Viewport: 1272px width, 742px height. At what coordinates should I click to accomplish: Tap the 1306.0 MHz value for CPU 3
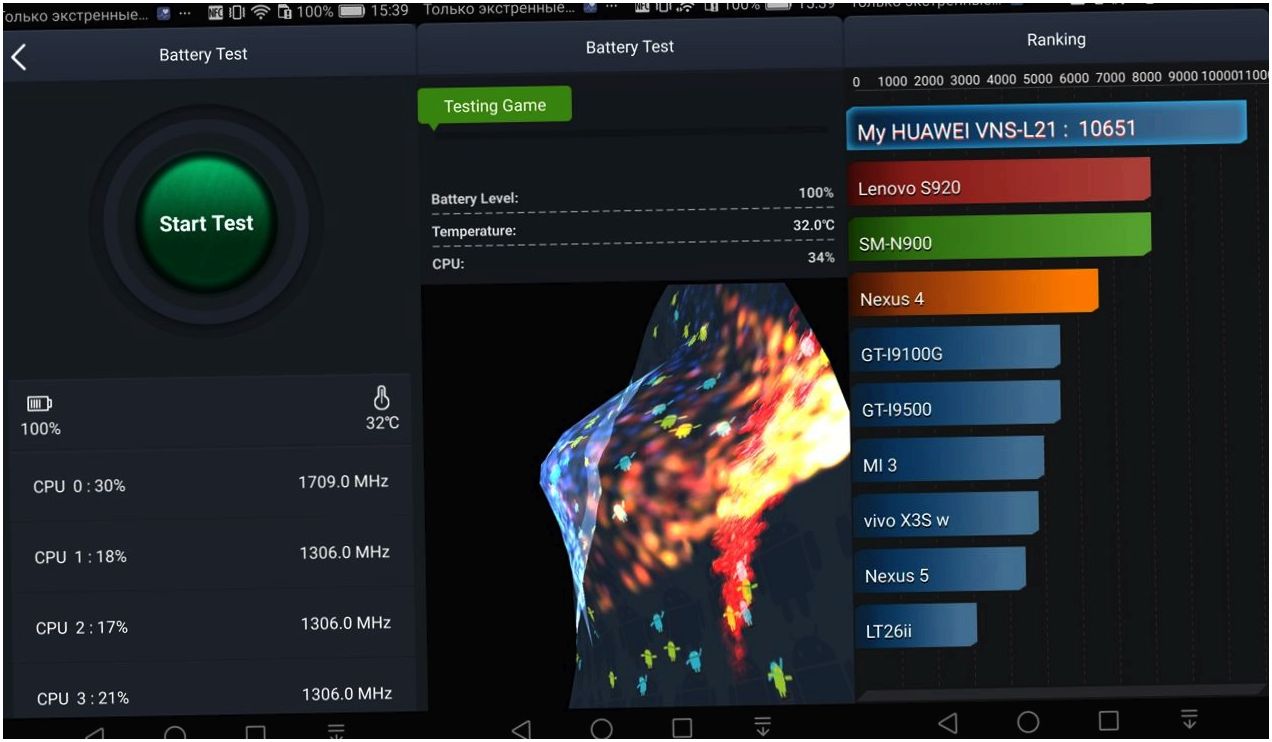pos(347,693)
